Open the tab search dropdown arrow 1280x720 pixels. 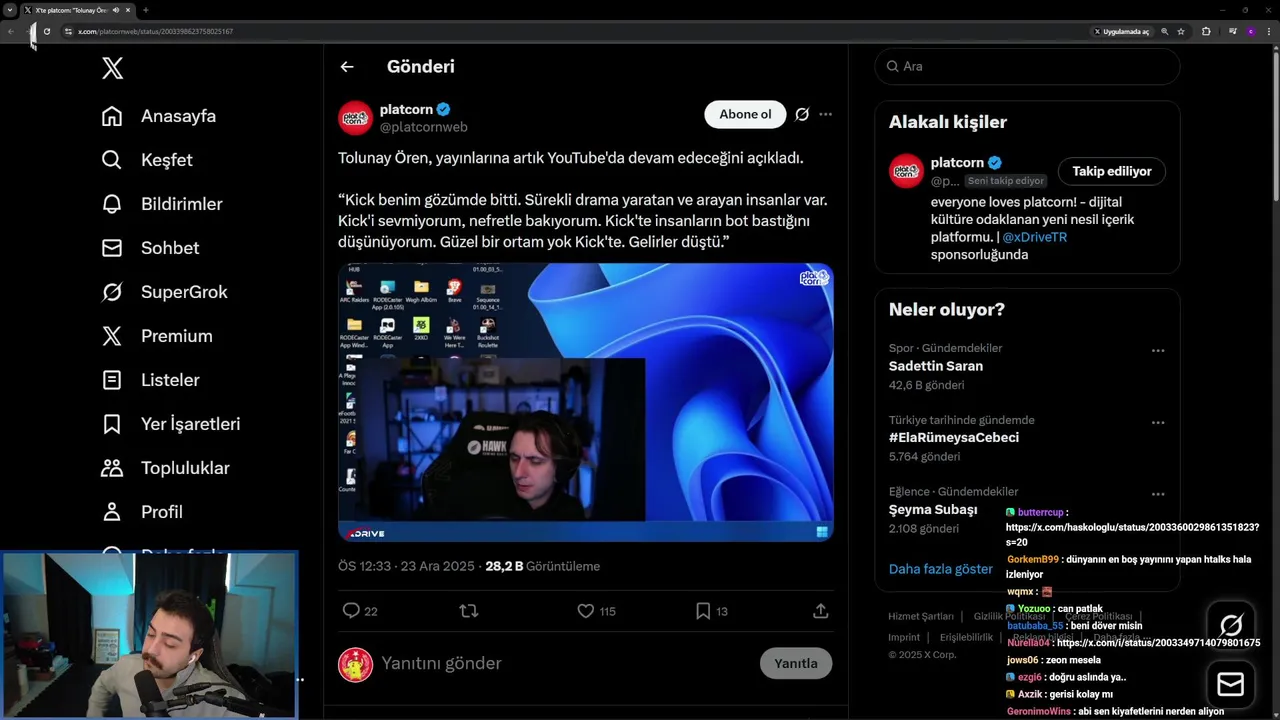pyautogui.click(x=9, y=10)
